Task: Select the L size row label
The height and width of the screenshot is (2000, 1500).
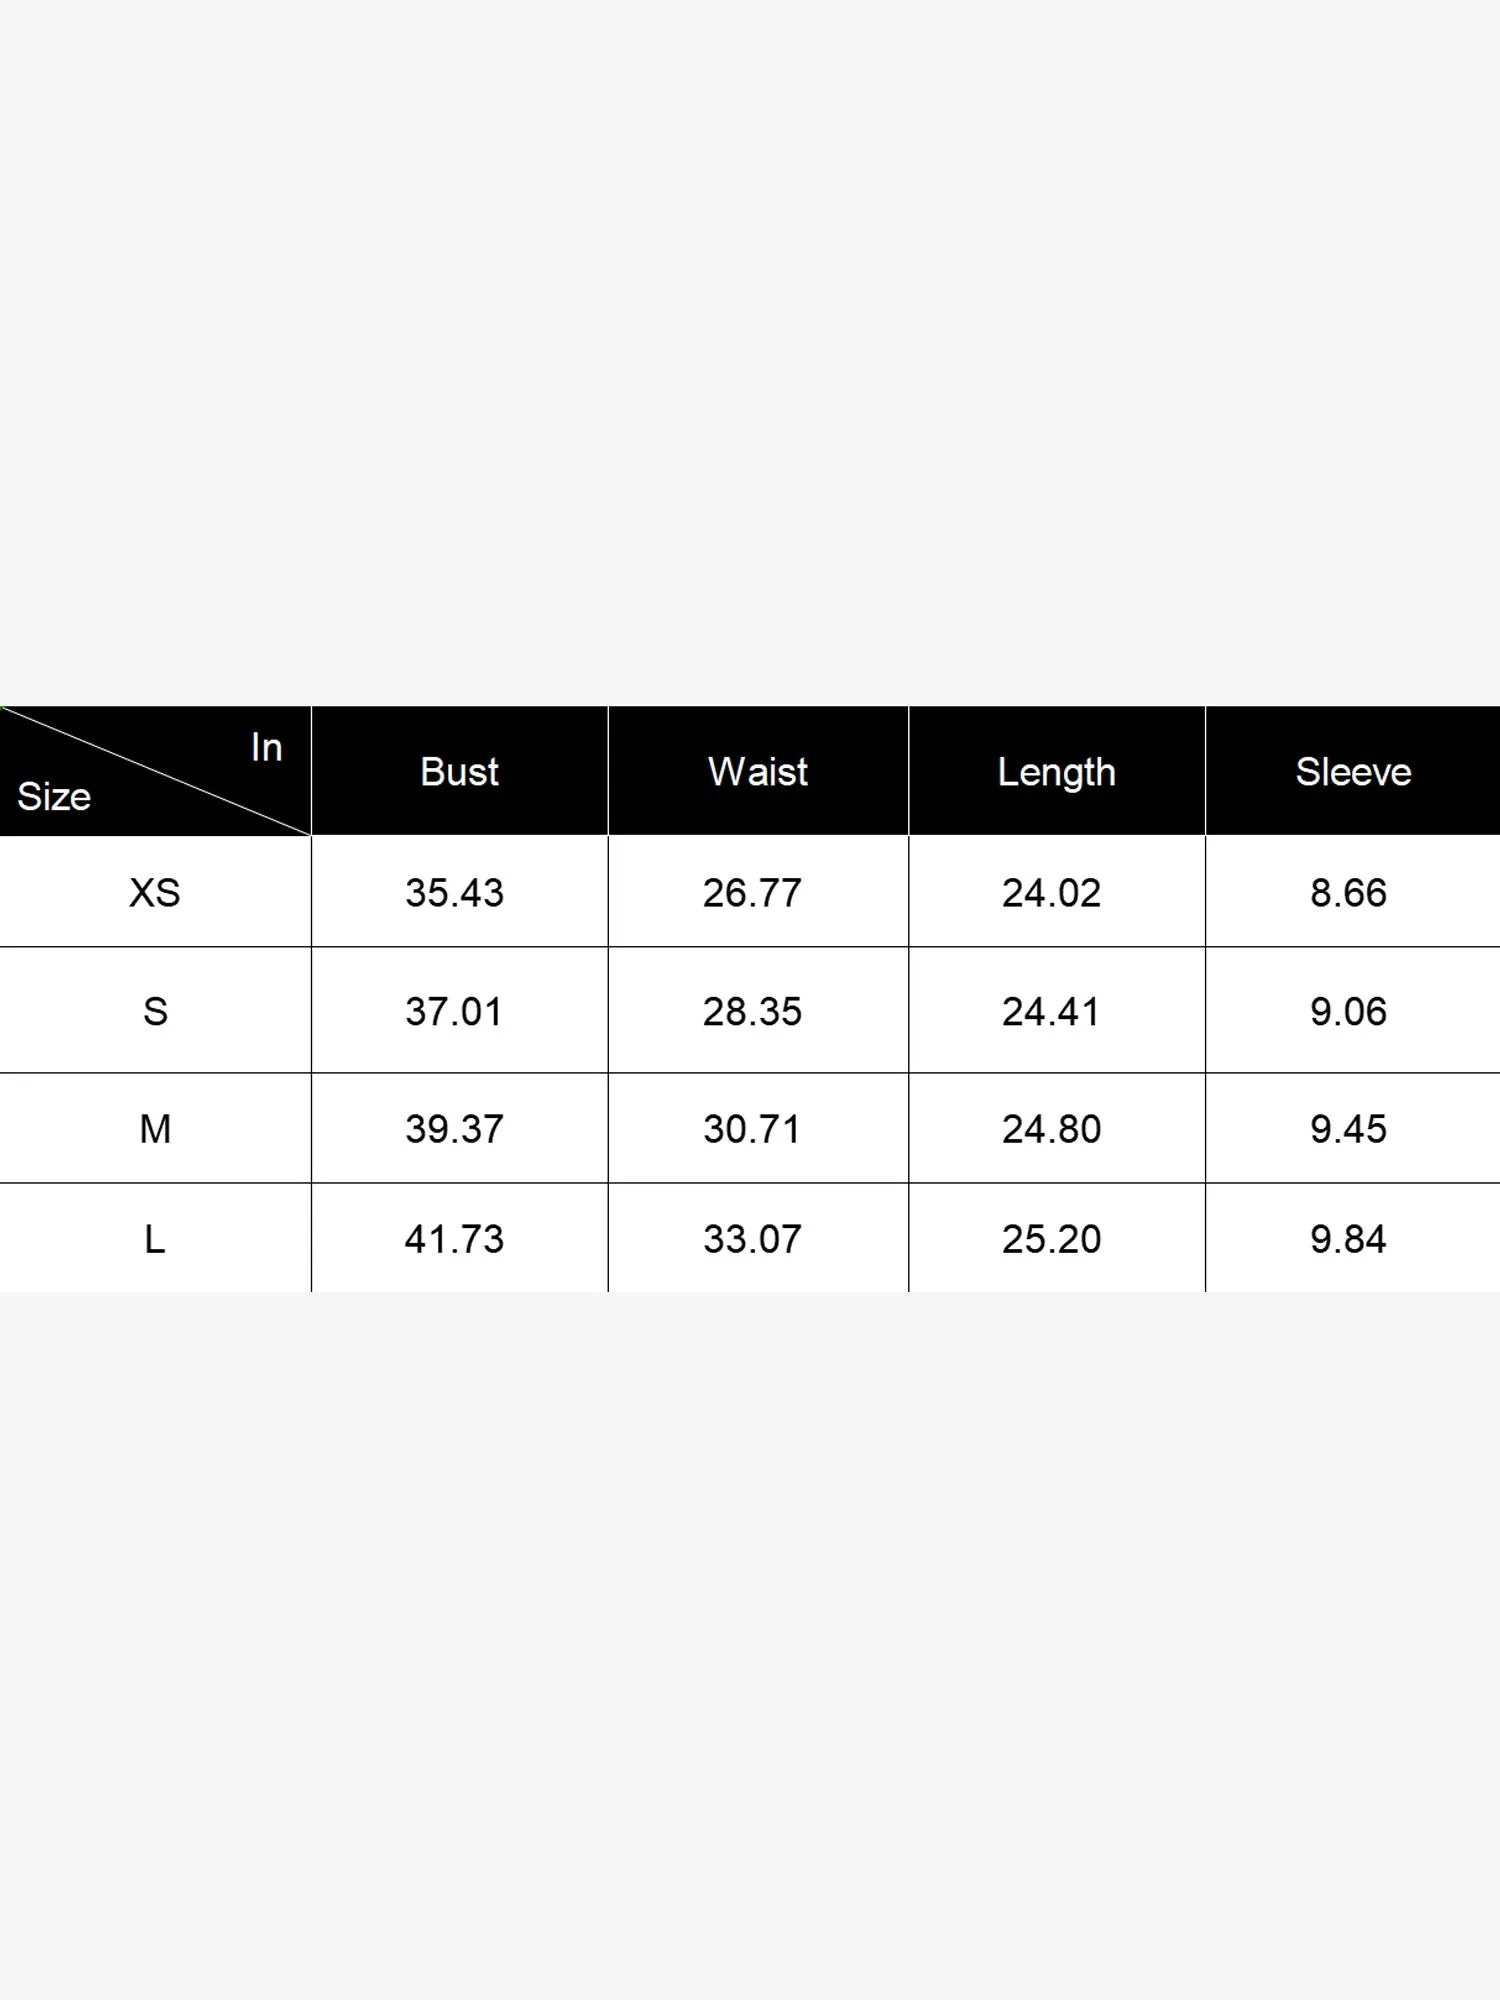Action: [x=155, y=1239]
